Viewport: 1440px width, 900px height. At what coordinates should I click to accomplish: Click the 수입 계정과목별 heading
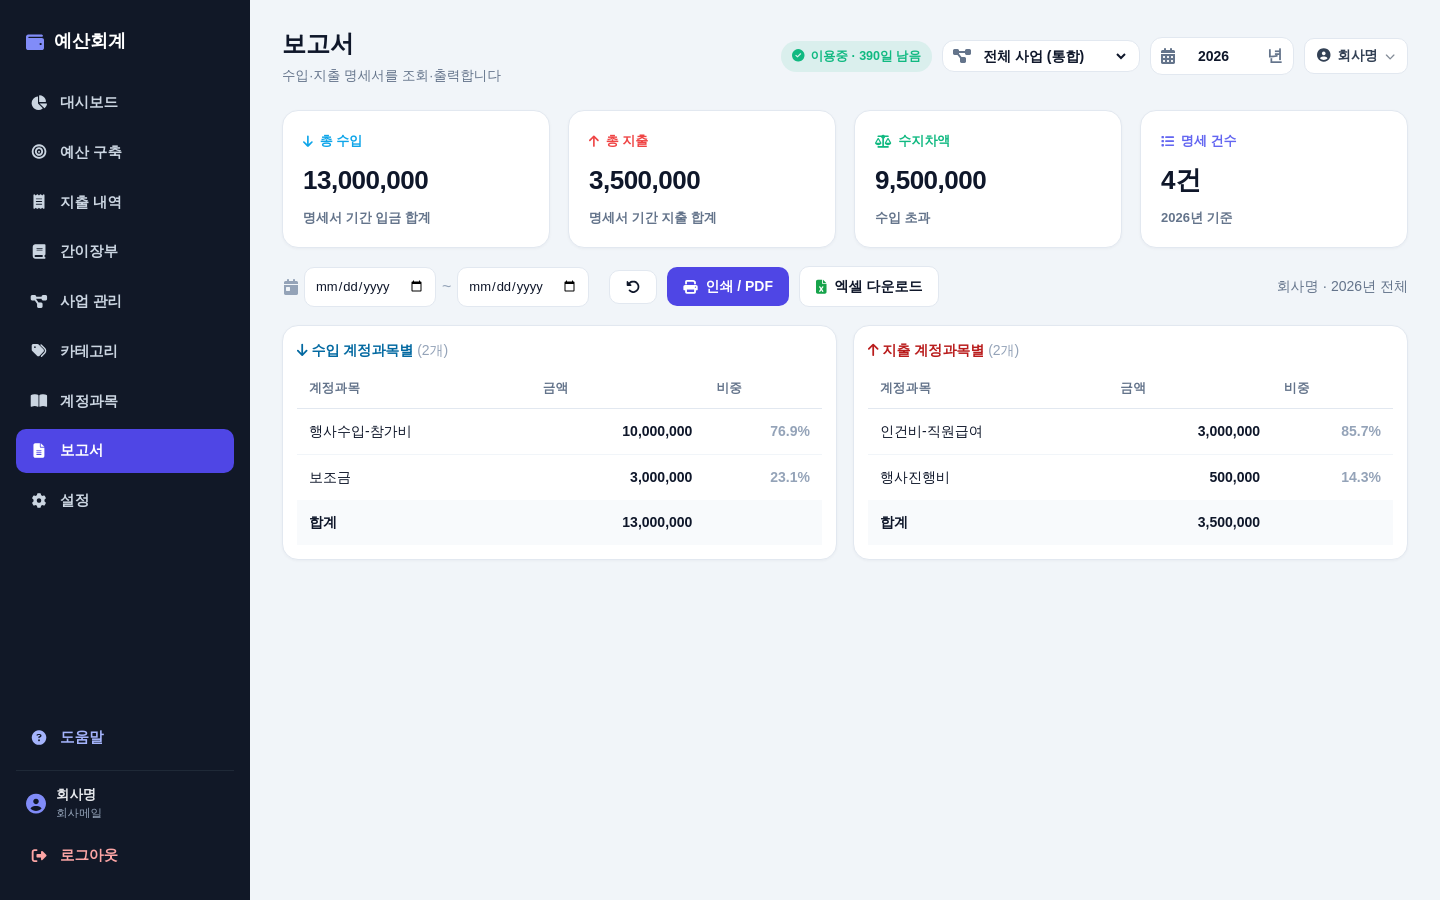pos(362,351)
